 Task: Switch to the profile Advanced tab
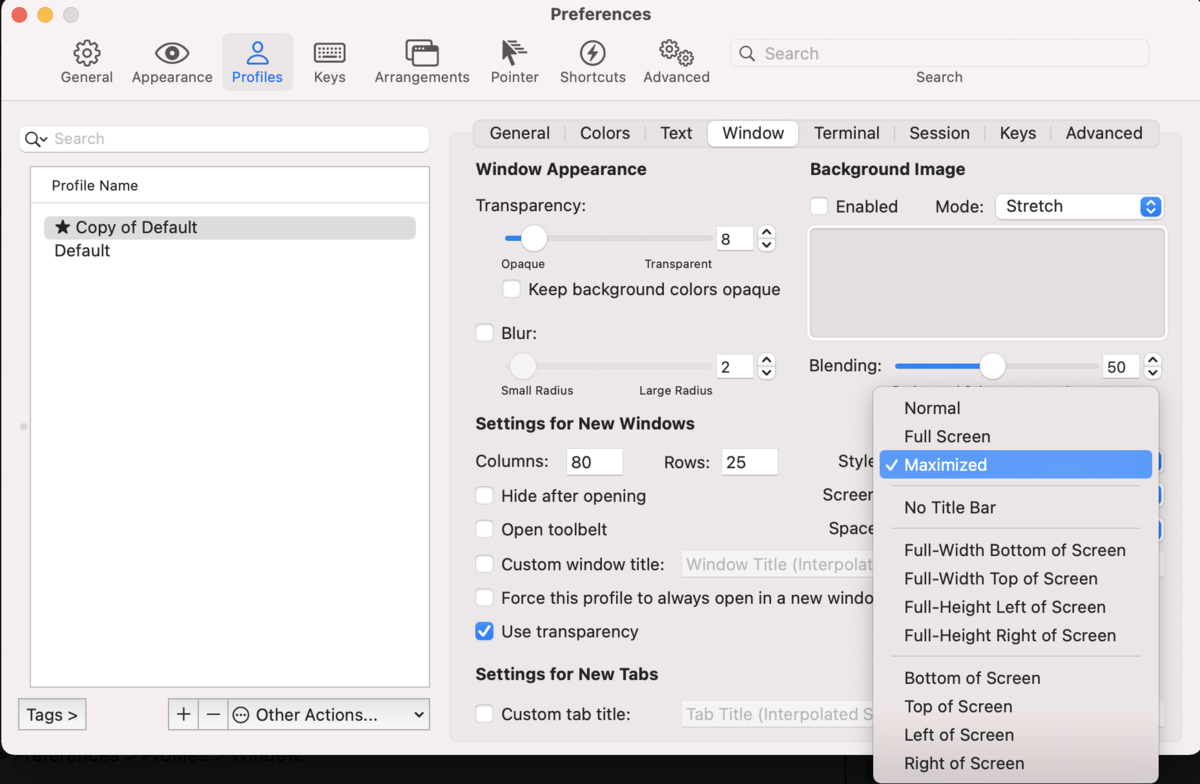1104,133
